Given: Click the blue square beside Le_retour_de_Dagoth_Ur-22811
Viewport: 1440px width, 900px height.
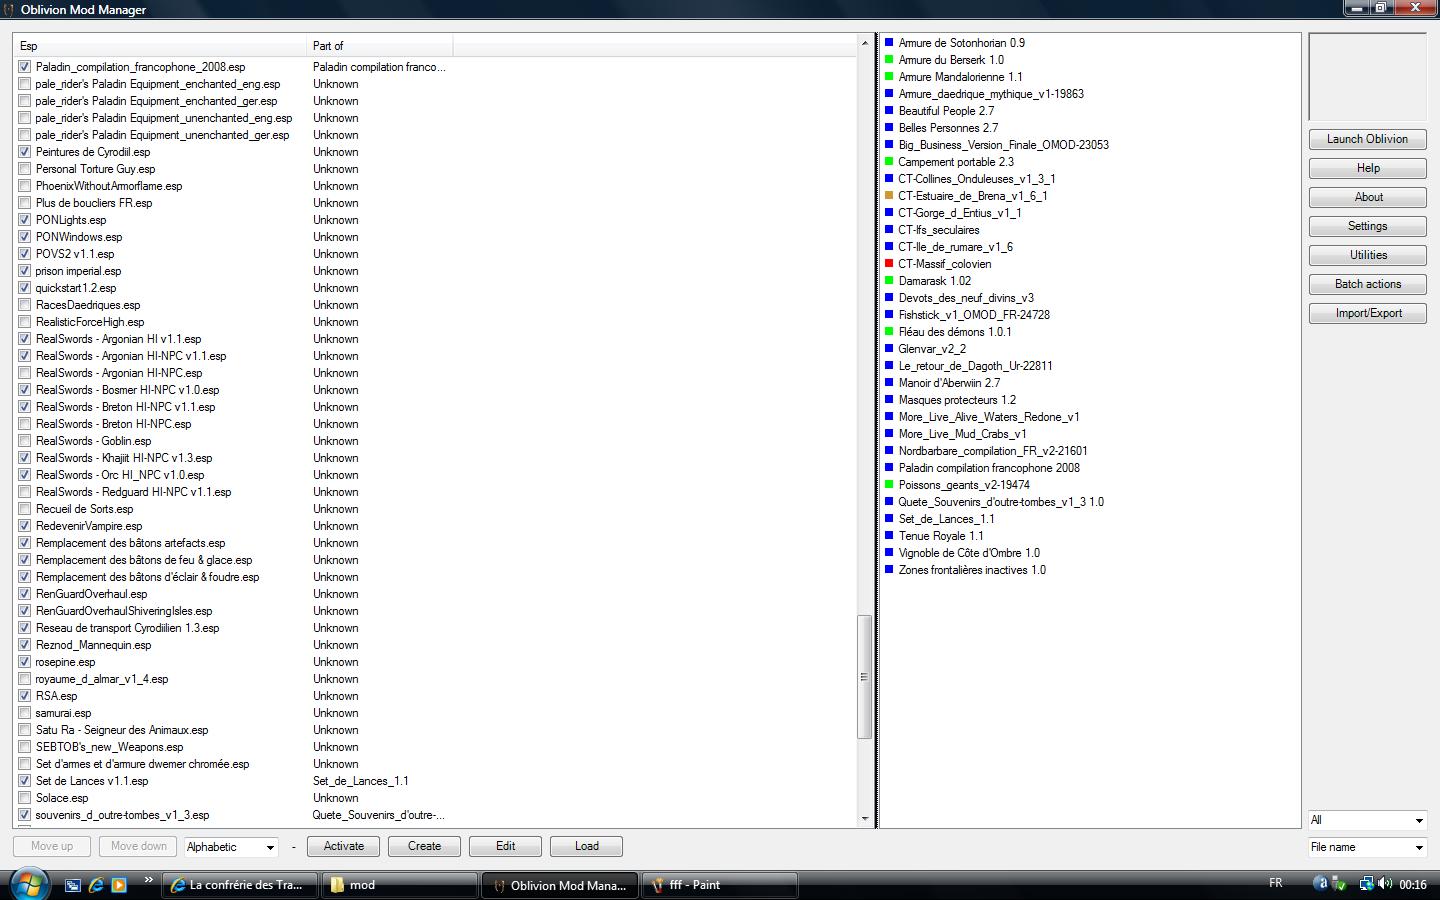Looking at the screenshot, I should [889, 366].
